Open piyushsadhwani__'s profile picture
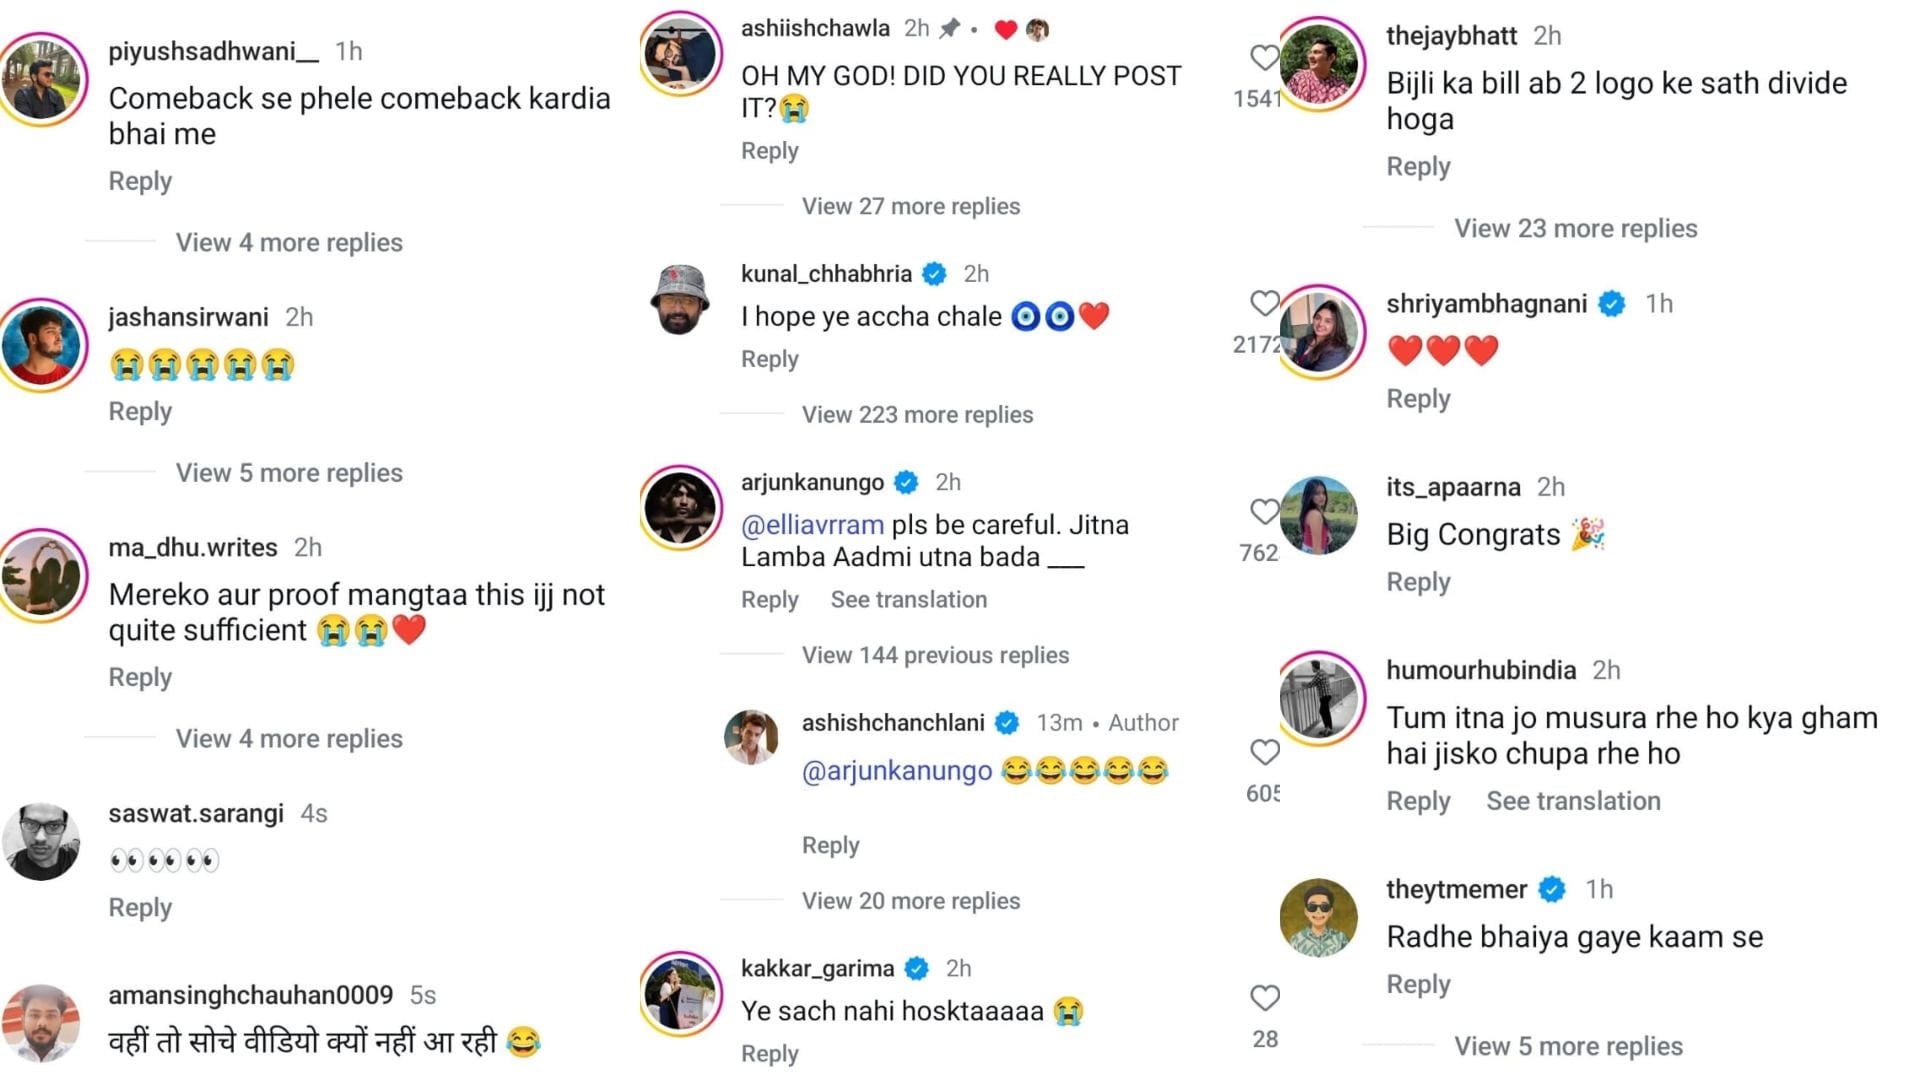 point(40,78)
